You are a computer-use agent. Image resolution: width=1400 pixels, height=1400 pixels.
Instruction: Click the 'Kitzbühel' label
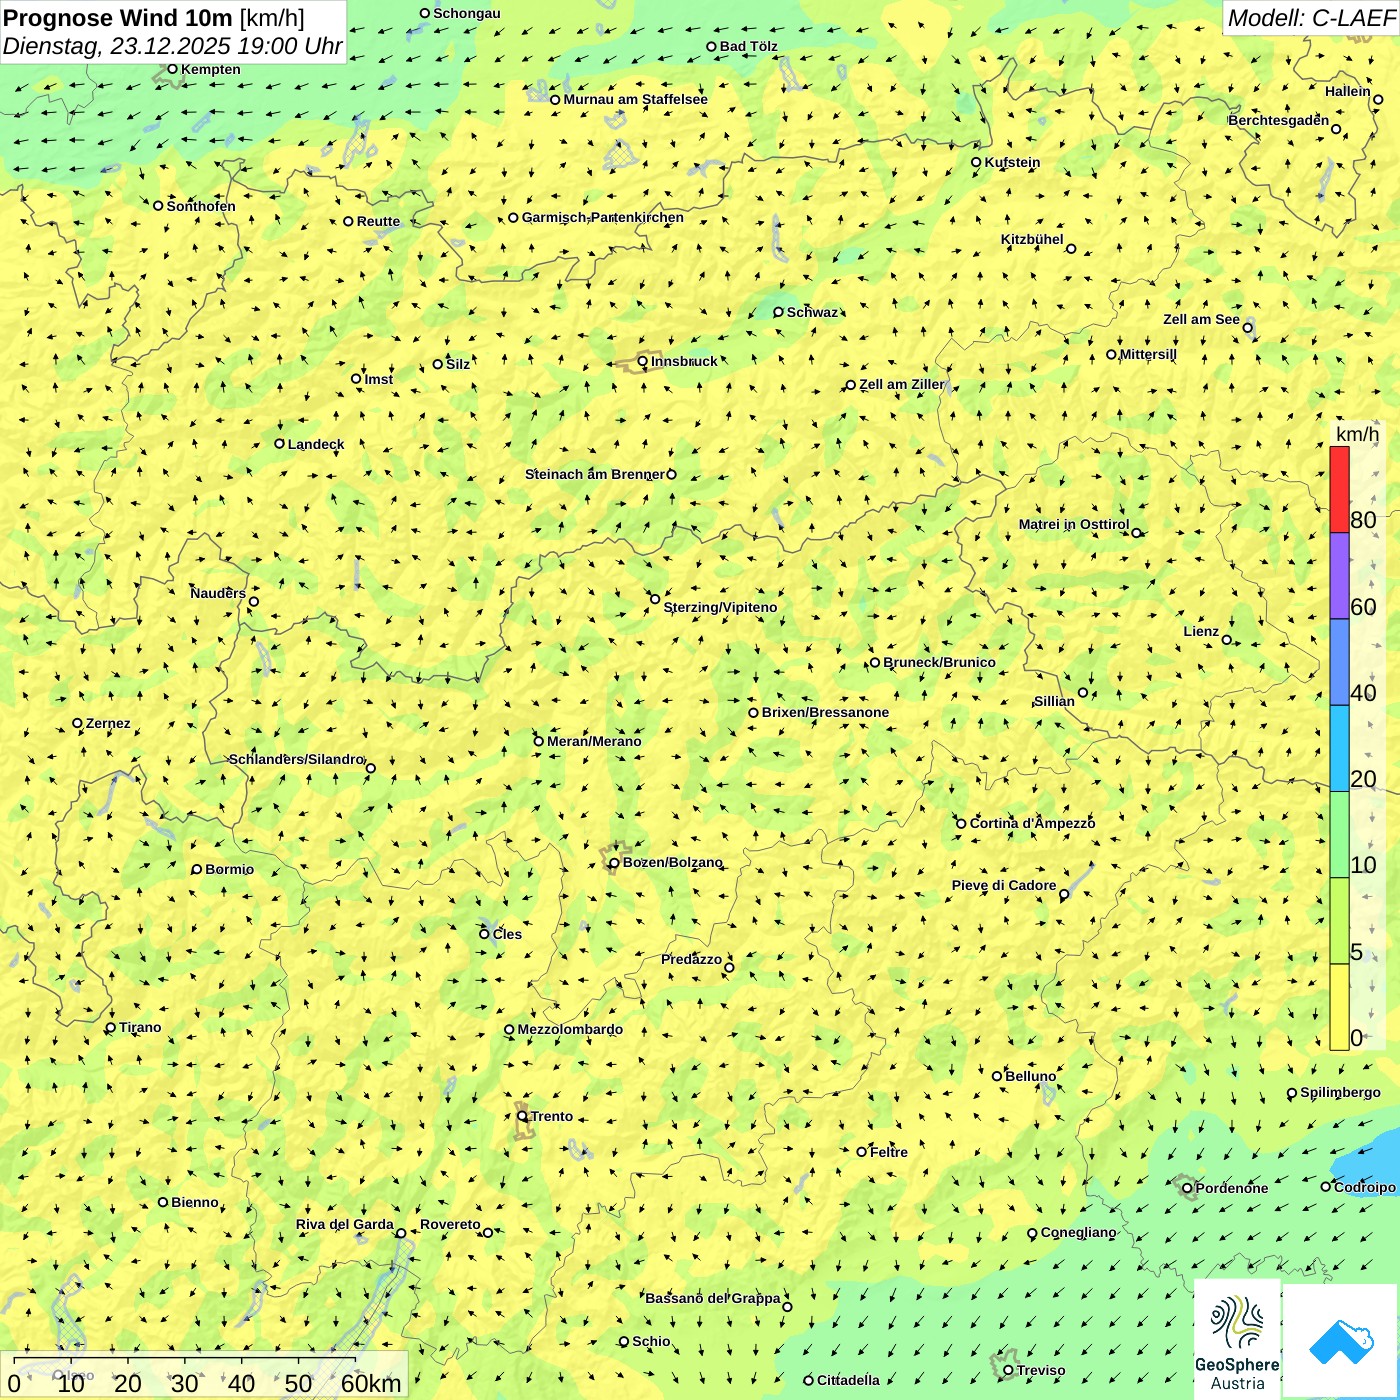pyautogui.click(x=1032, y=239)
